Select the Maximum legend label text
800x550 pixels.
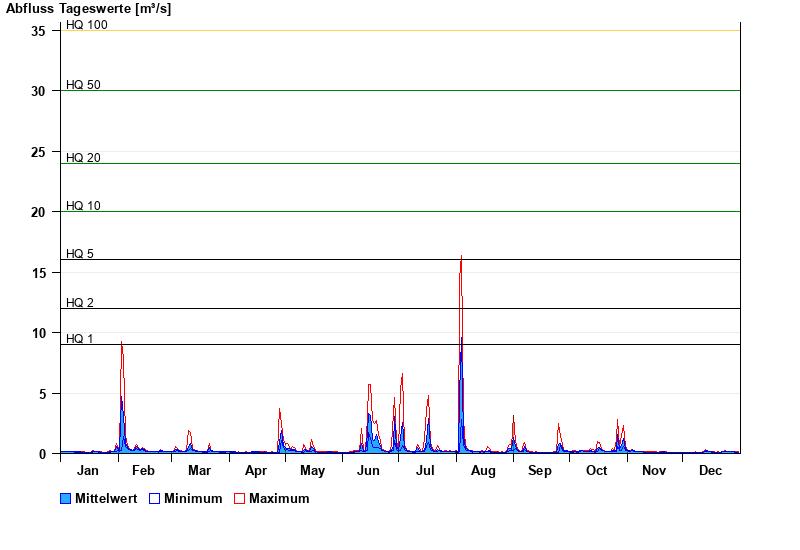point(279,498)
